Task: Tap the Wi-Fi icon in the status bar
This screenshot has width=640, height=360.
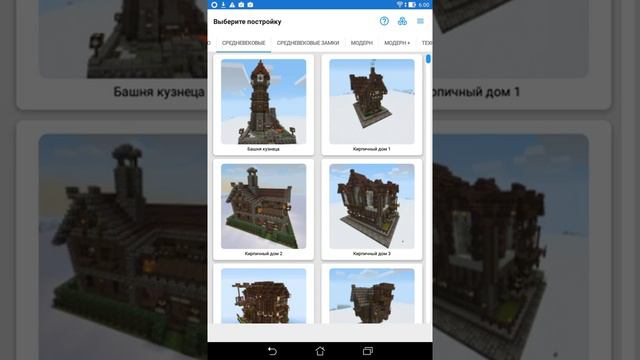Action: 400,4
